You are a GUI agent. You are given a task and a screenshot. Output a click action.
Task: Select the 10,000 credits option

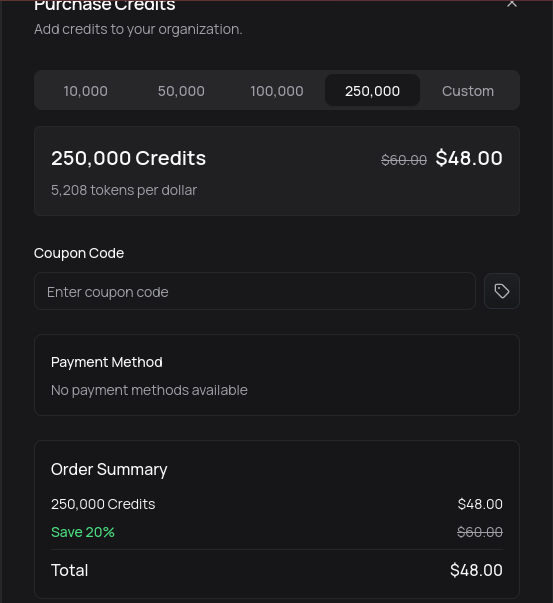(x=85, y=91)
